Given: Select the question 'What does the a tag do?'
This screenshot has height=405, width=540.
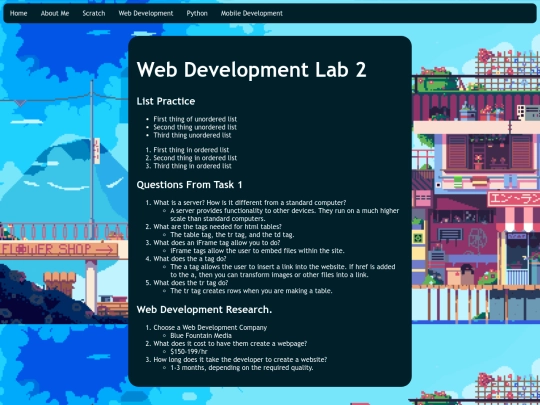Looking at the screenshot, I should pos(190,259).
